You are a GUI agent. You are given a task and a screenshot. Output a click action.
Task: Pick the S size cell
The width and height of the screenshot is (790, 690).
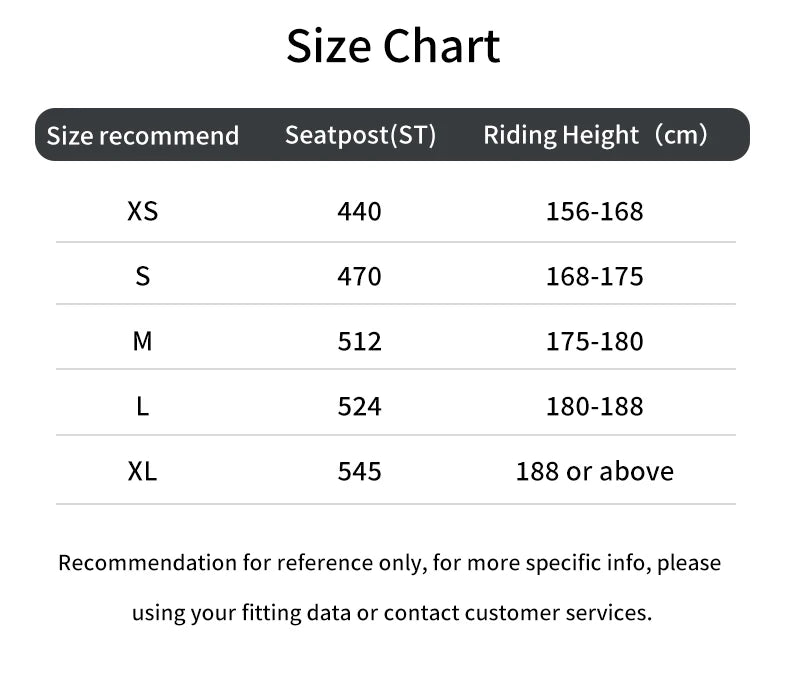tap(143, 276)
